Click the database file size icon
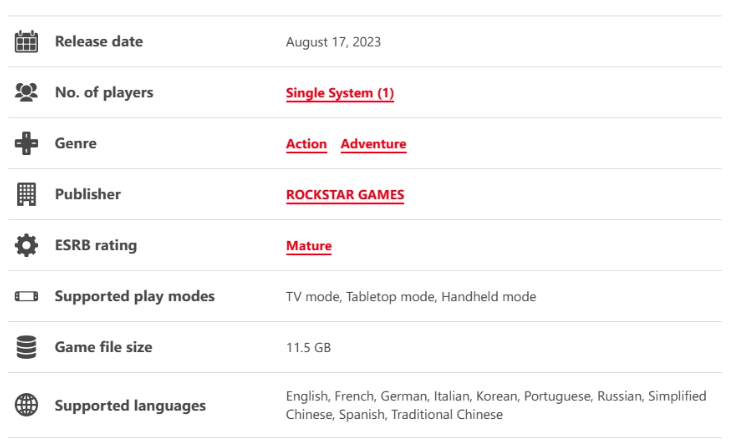 [26, 347]
